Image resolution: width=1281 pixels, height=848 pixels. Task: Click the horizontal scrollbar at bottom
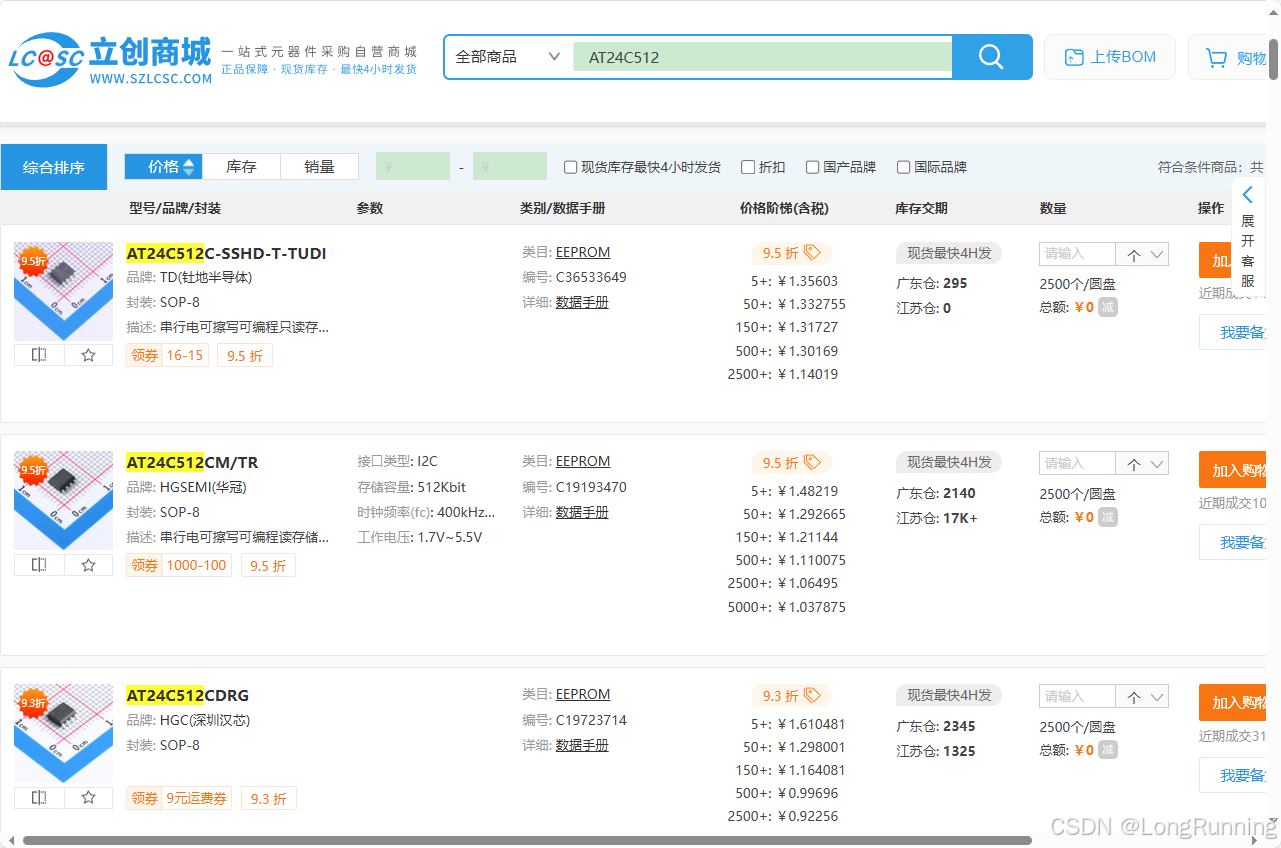point(527,841)
